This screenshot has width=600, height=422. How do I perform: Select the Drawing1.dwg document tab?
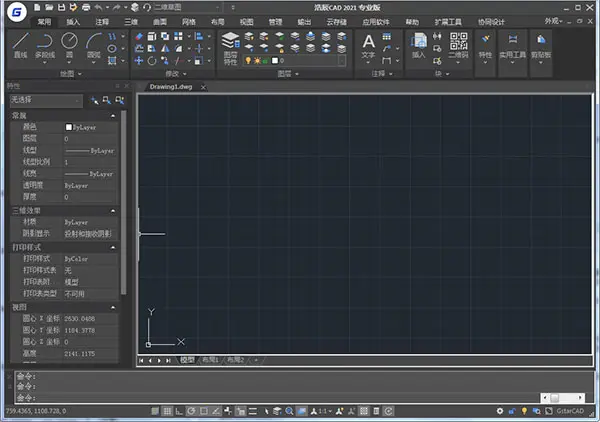point(171,87)
